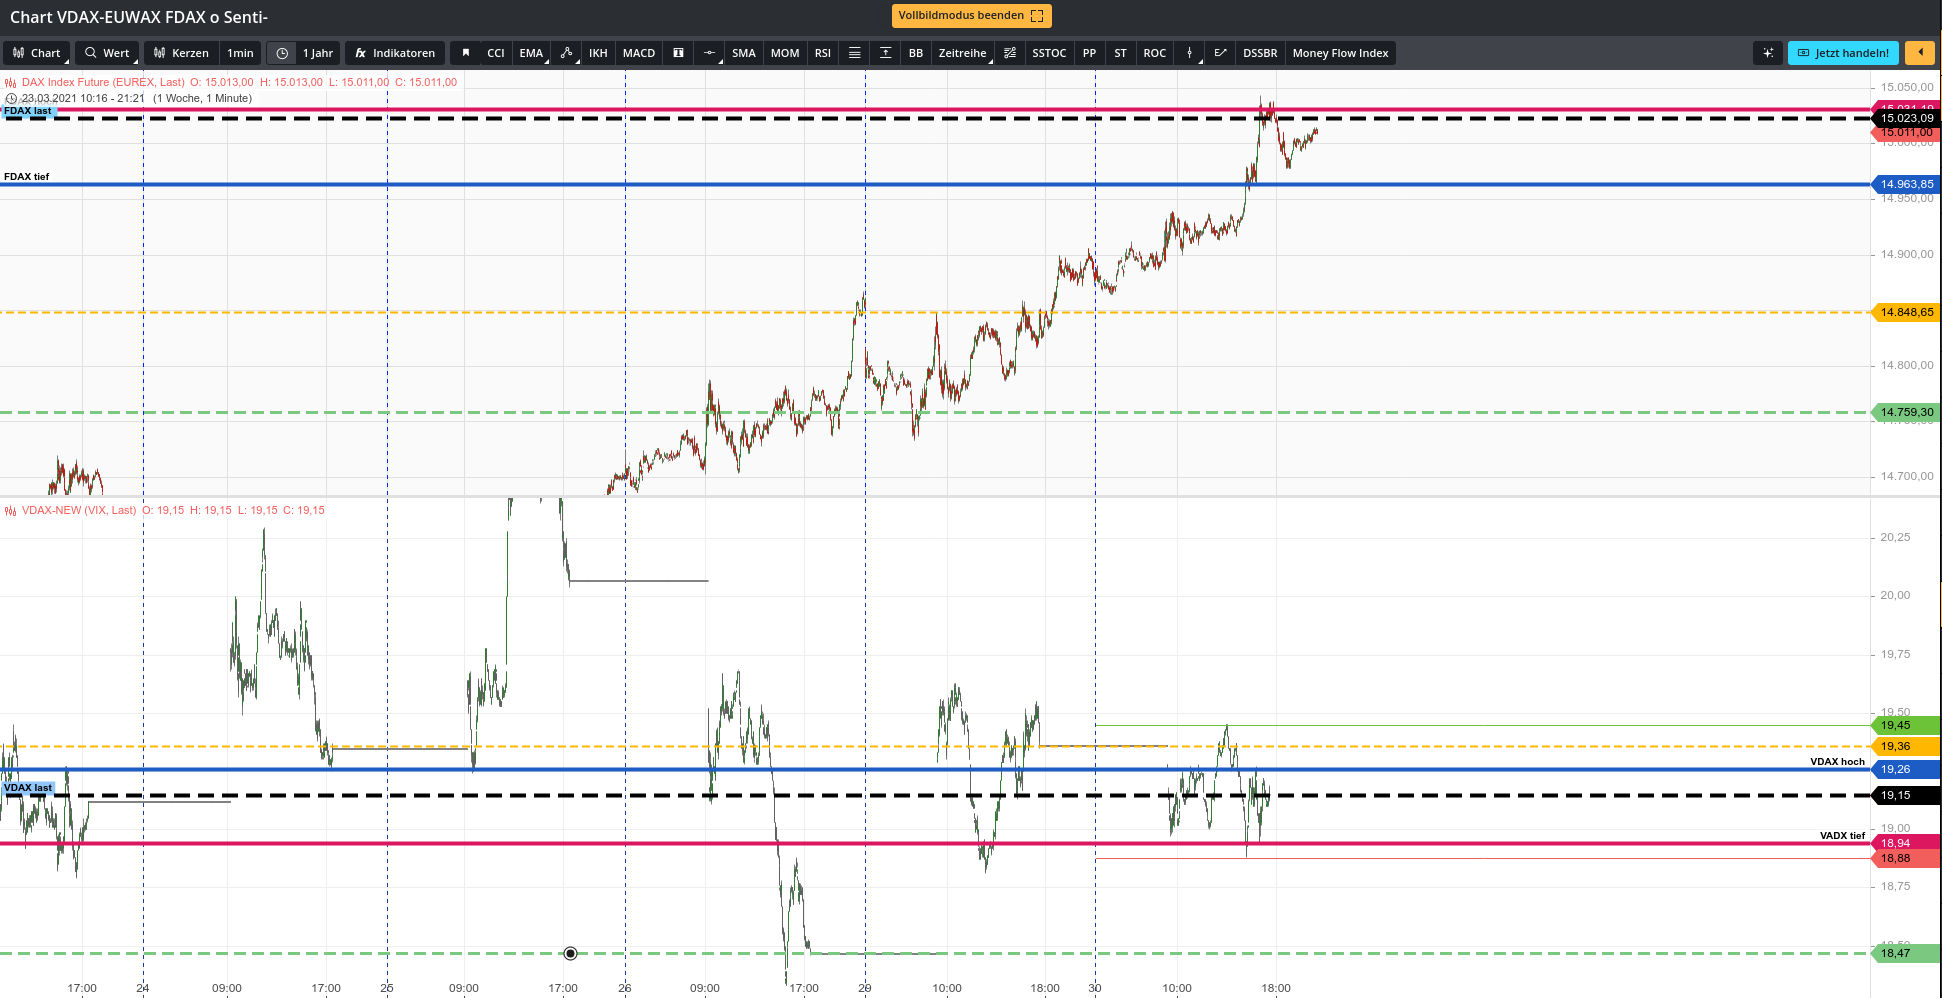Click the magic wand icon near Jetzt handeln
Image resolution: width=1942 pixels, height=998 pixels.
(1768, 52)
